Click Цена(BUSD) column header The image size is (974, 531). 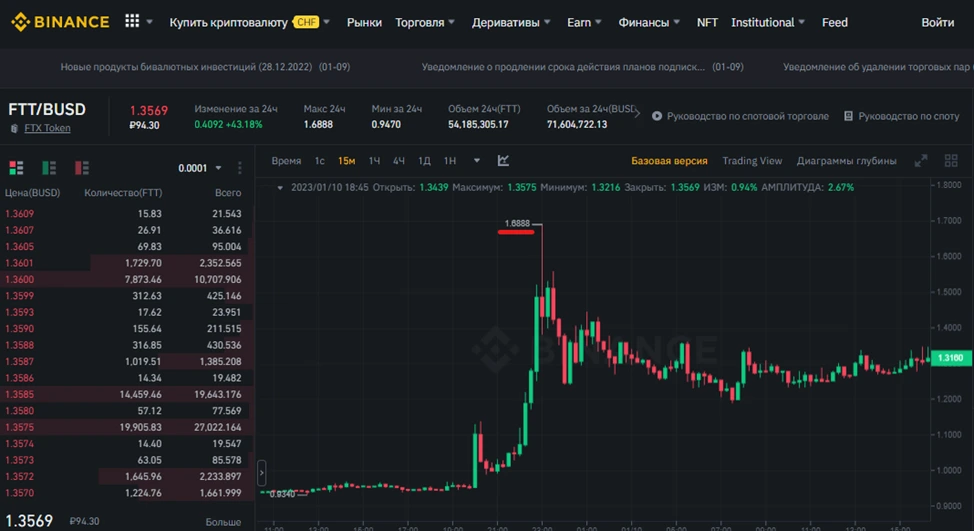click(32, 193)
